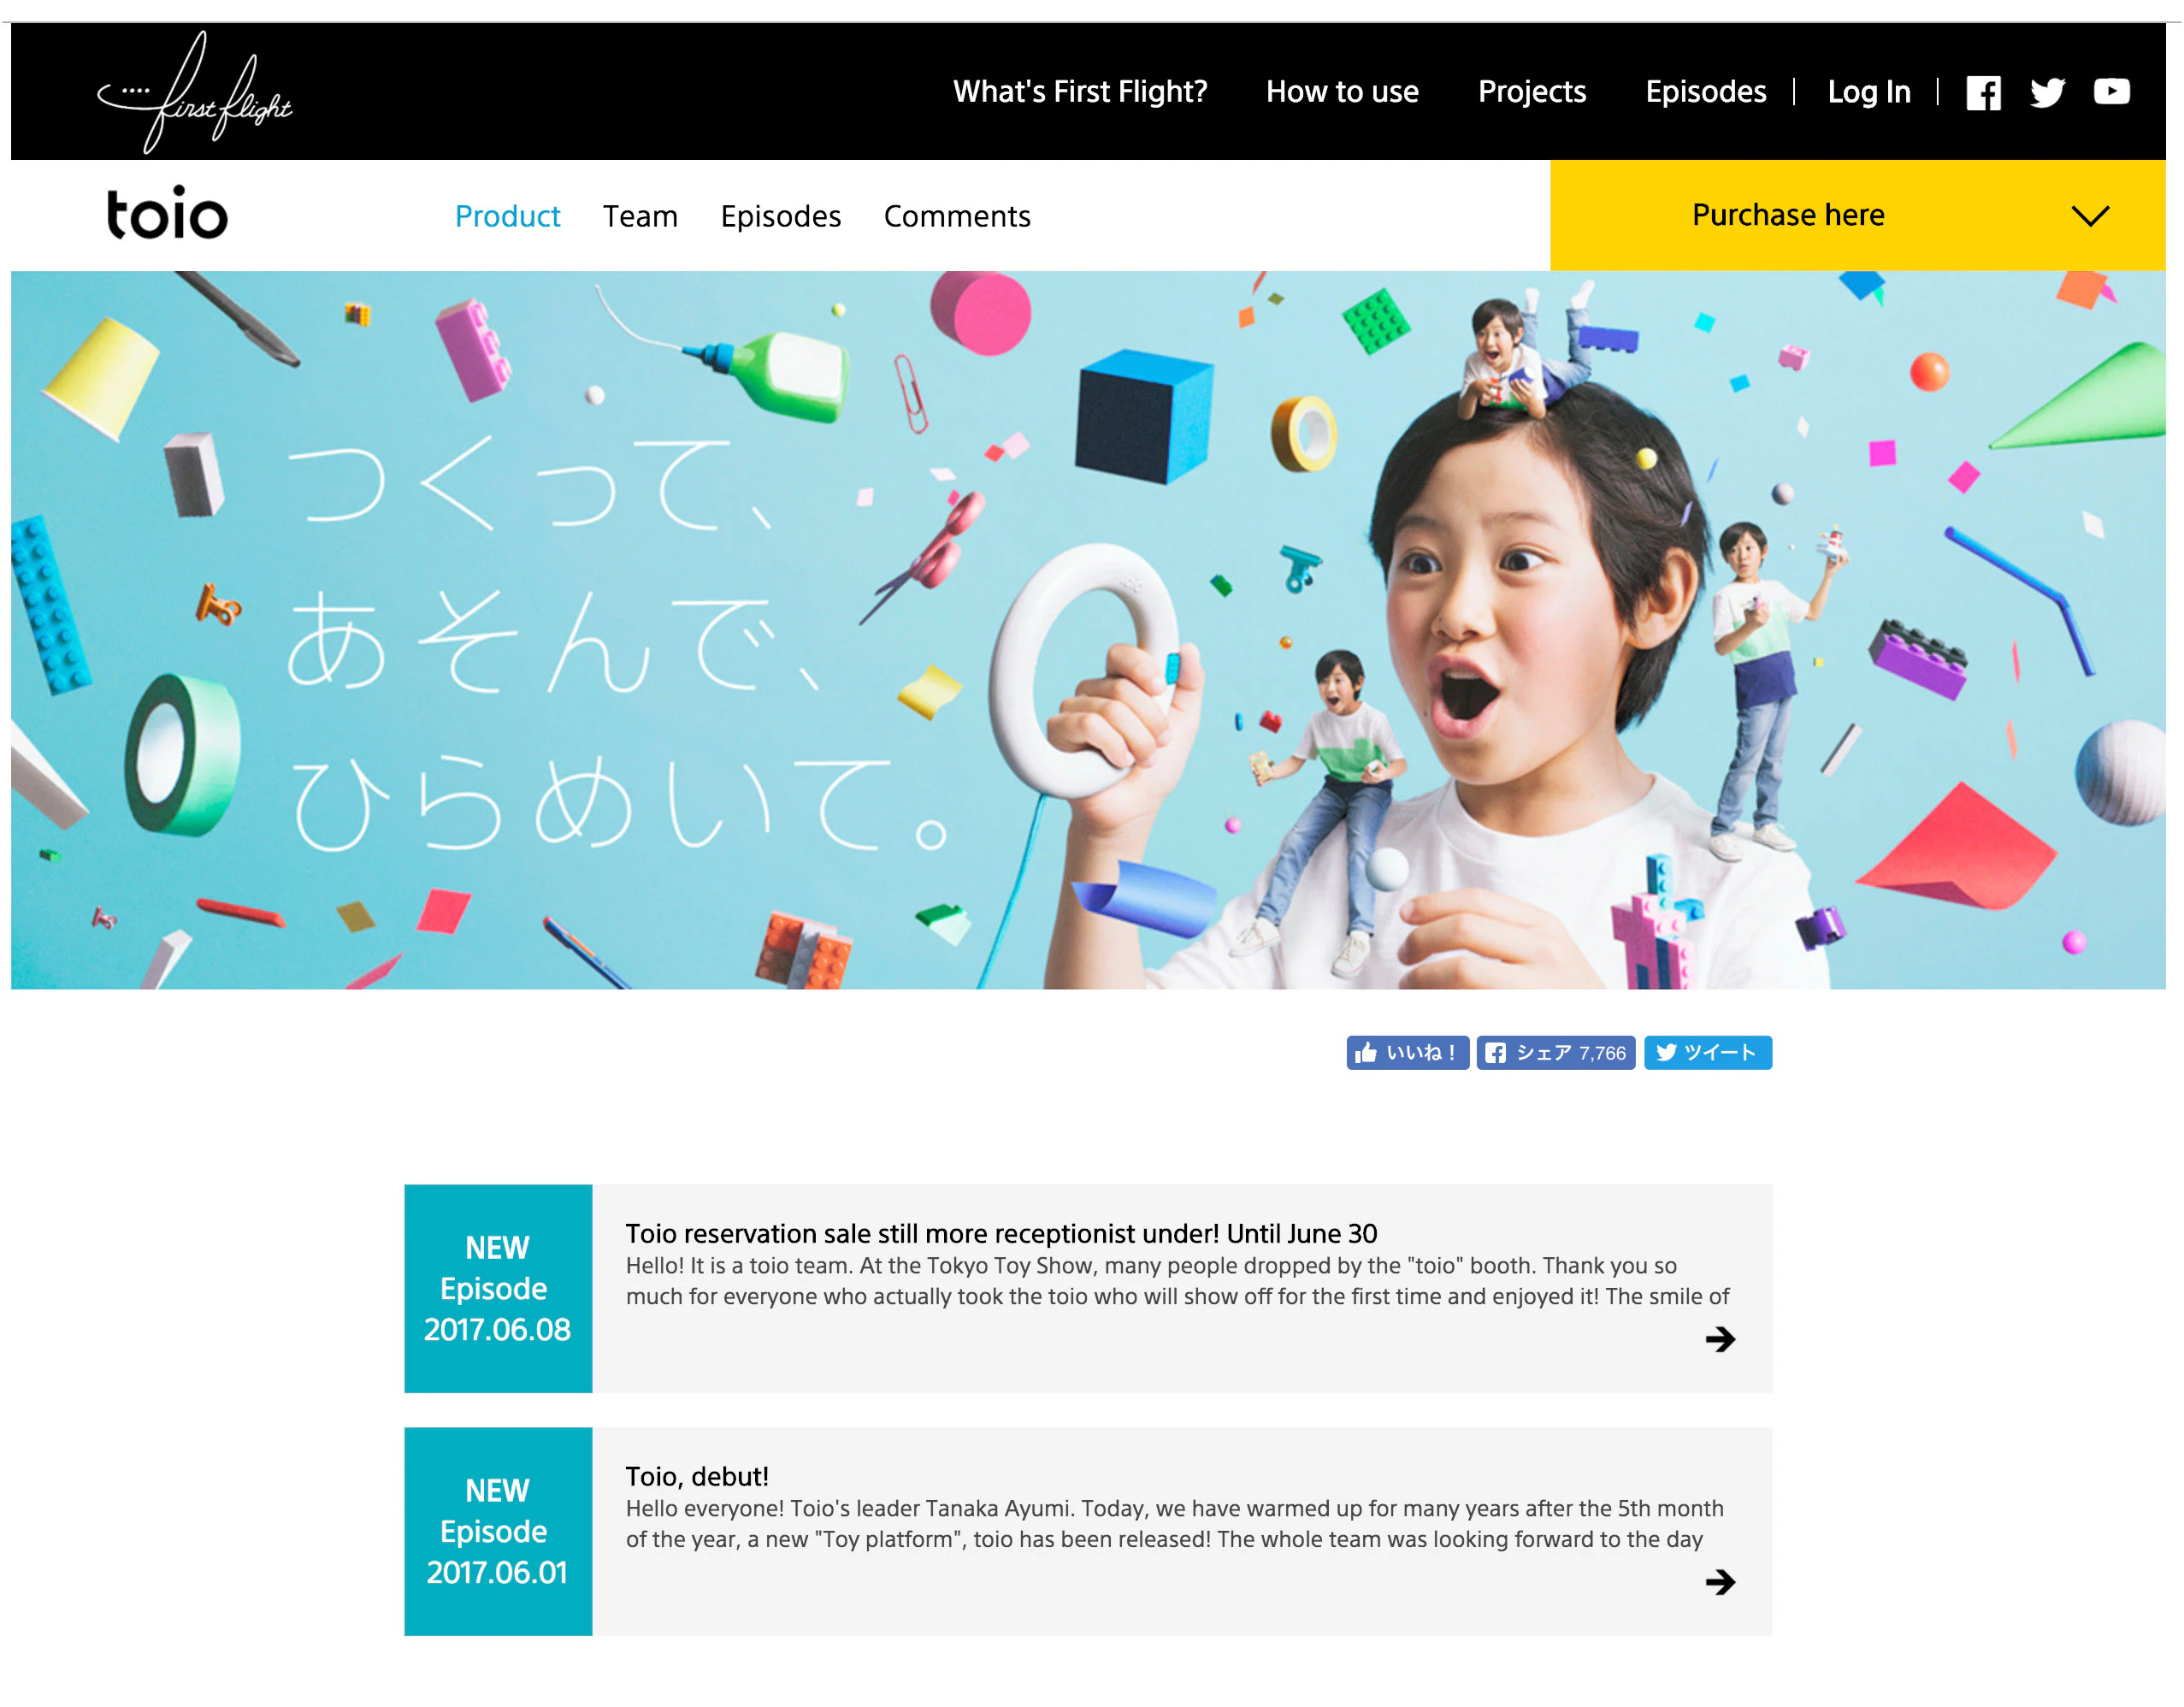
Task: Expand the Purchase here dropdown
Action: [x=1788, y=215]
